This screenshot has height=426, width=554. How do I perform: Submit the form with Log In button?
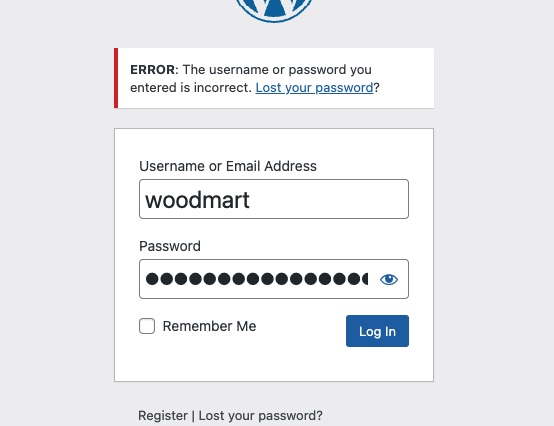[x=377, y=331]
